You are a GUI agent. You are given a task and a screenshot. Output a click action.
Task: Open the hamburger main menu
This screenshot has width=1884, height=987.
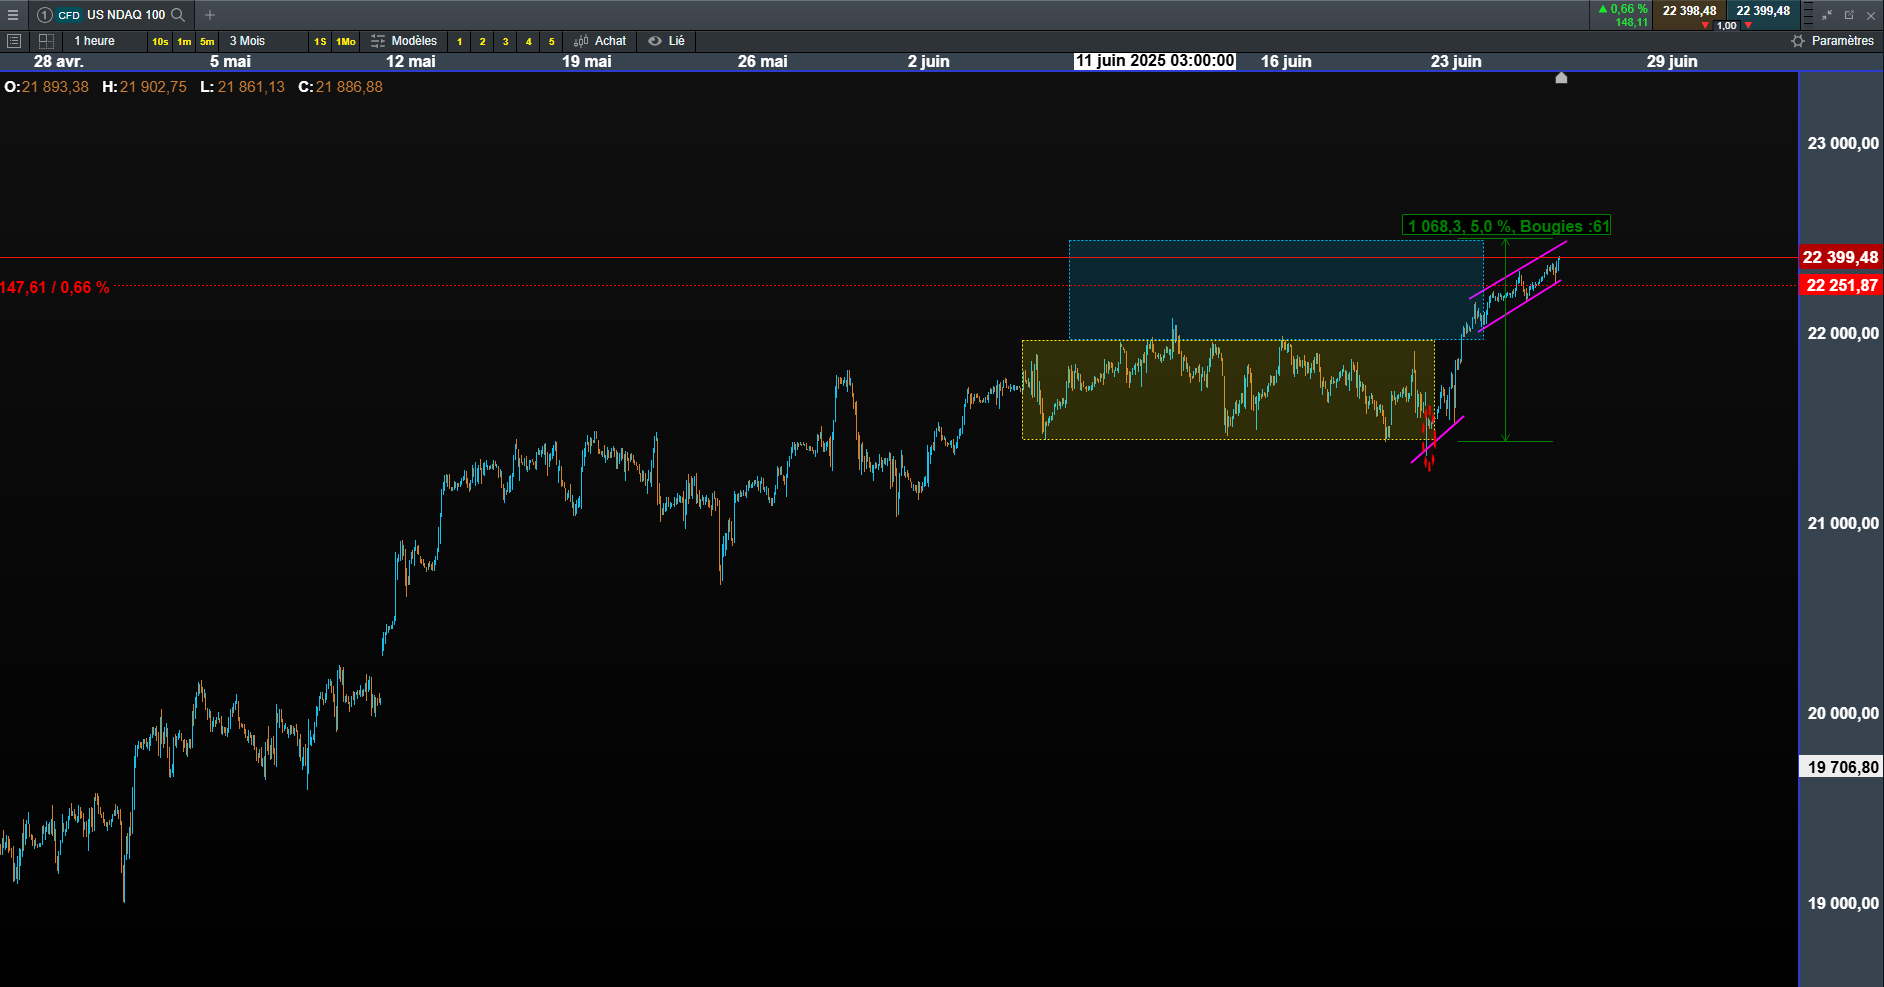[13, 15]
